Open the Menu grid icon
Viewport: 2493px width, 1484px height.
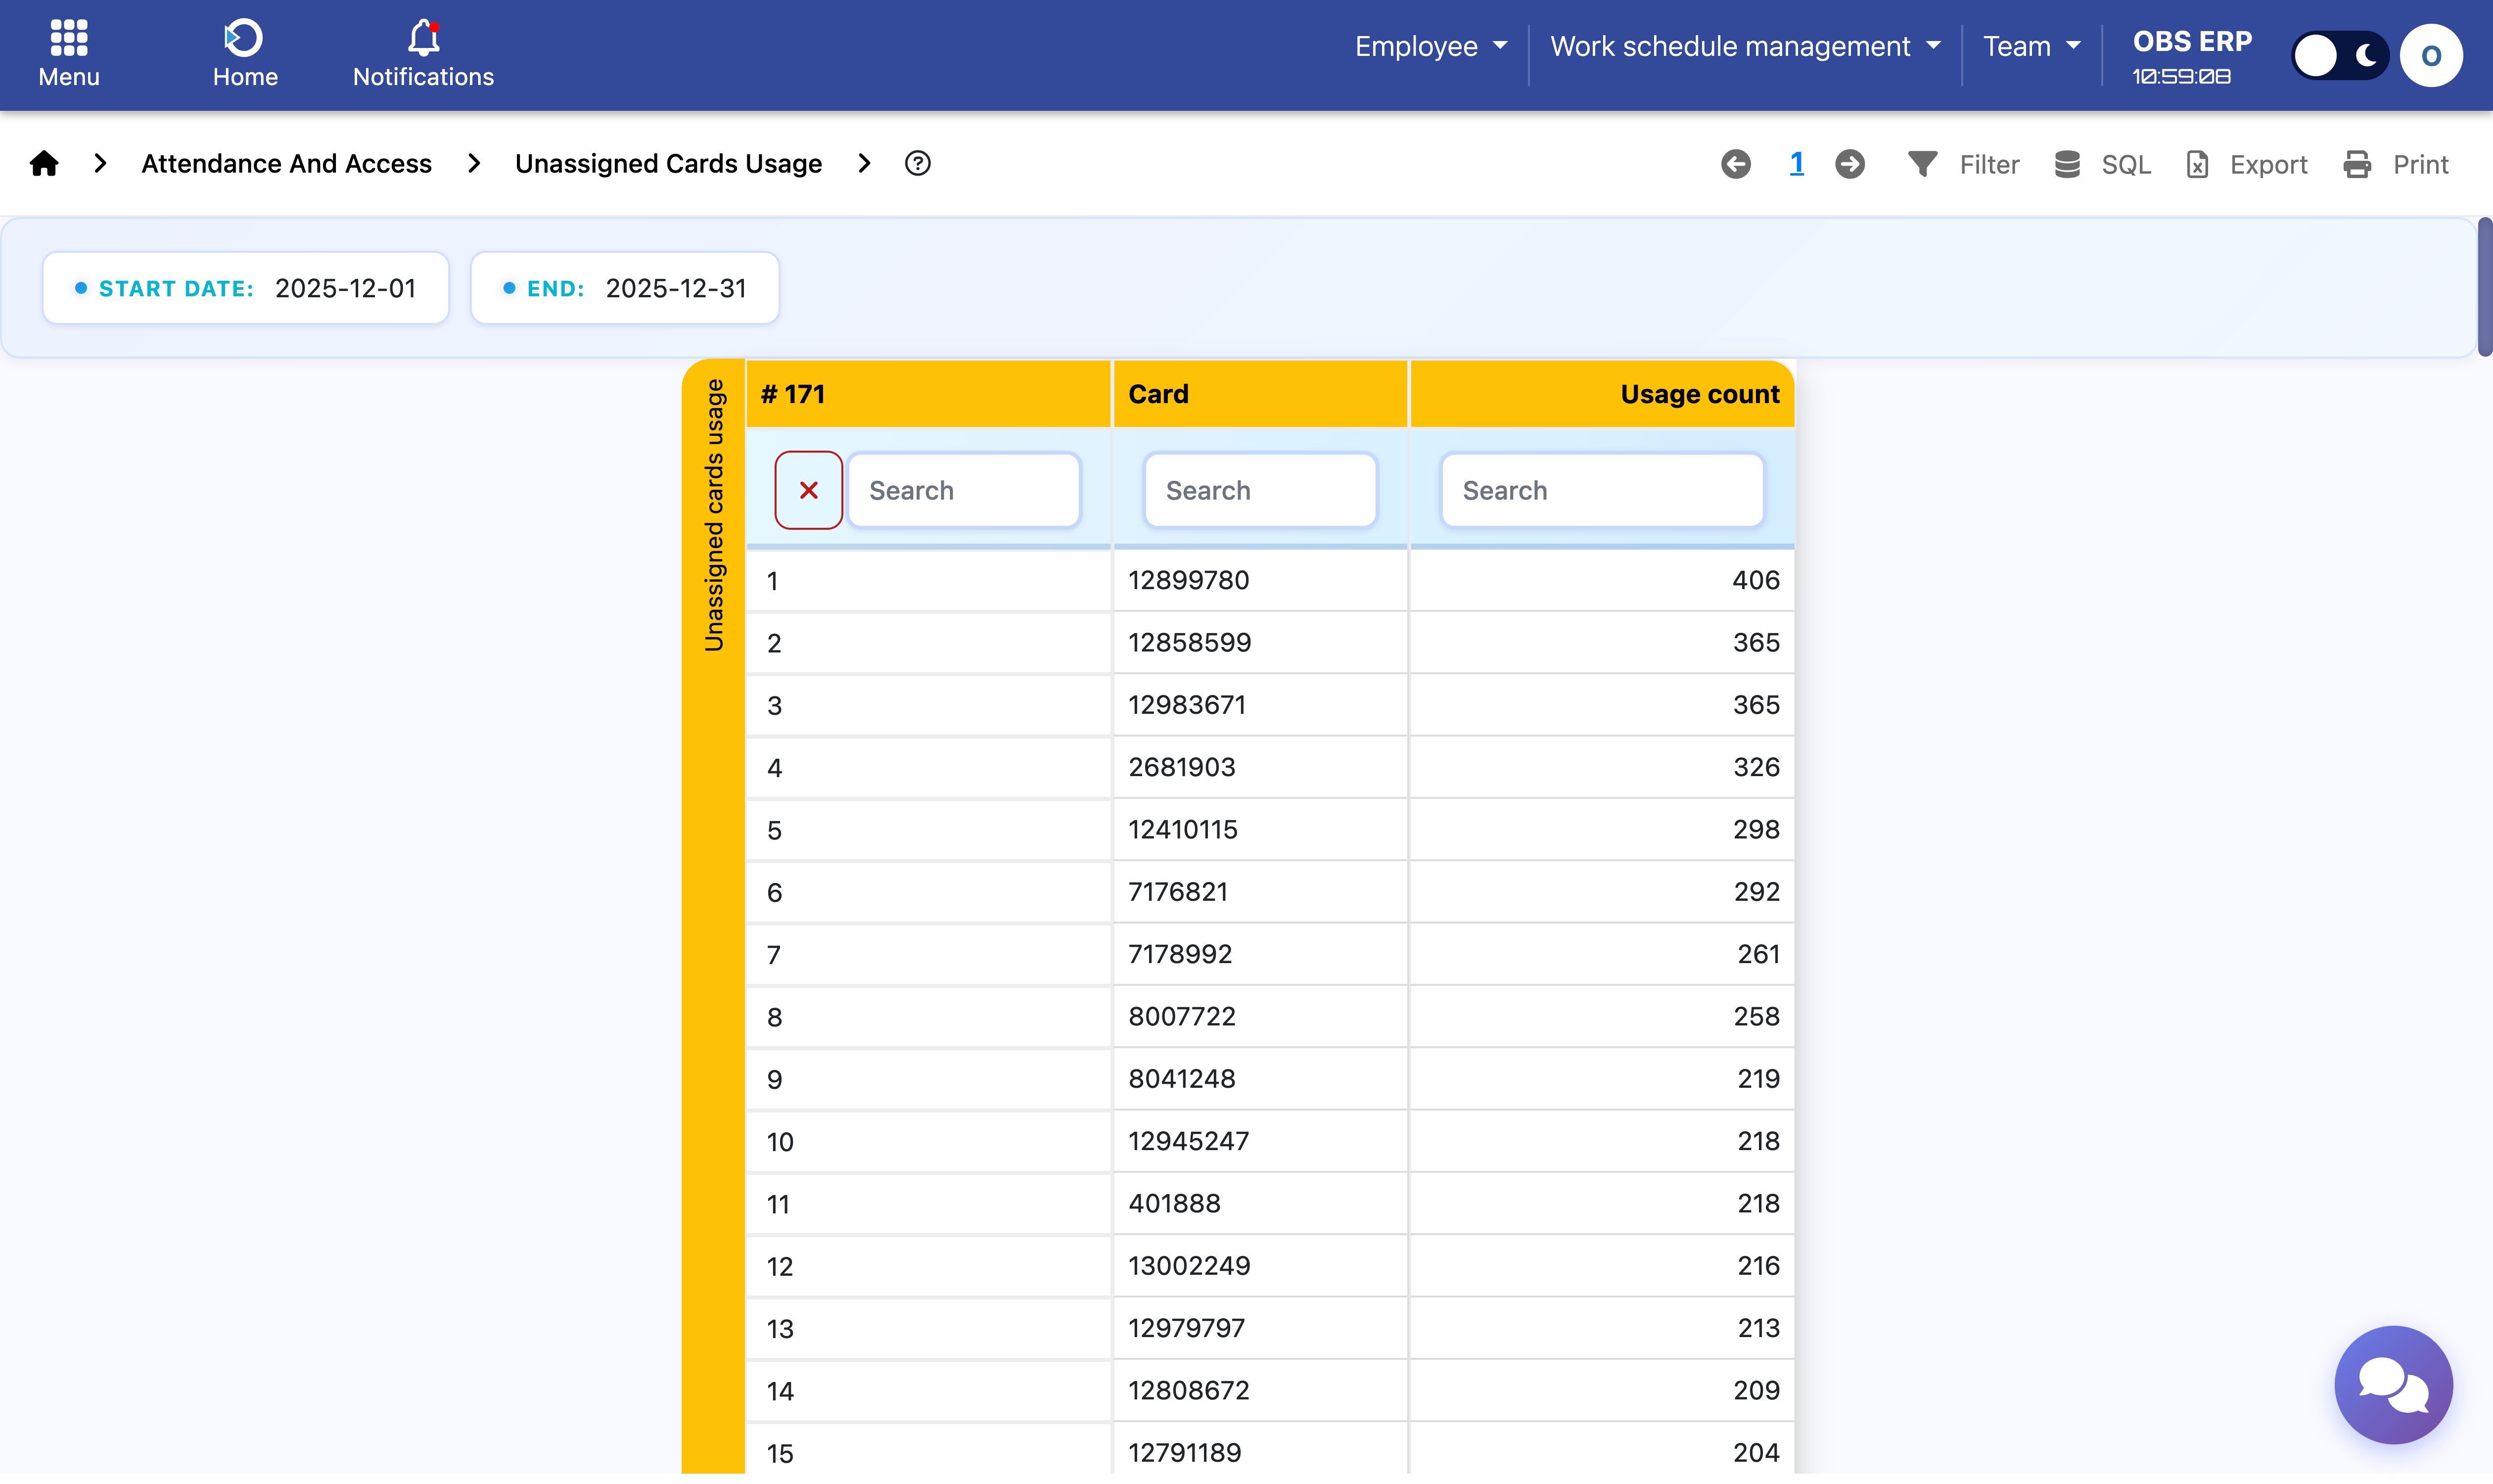[x=69, y=39]
